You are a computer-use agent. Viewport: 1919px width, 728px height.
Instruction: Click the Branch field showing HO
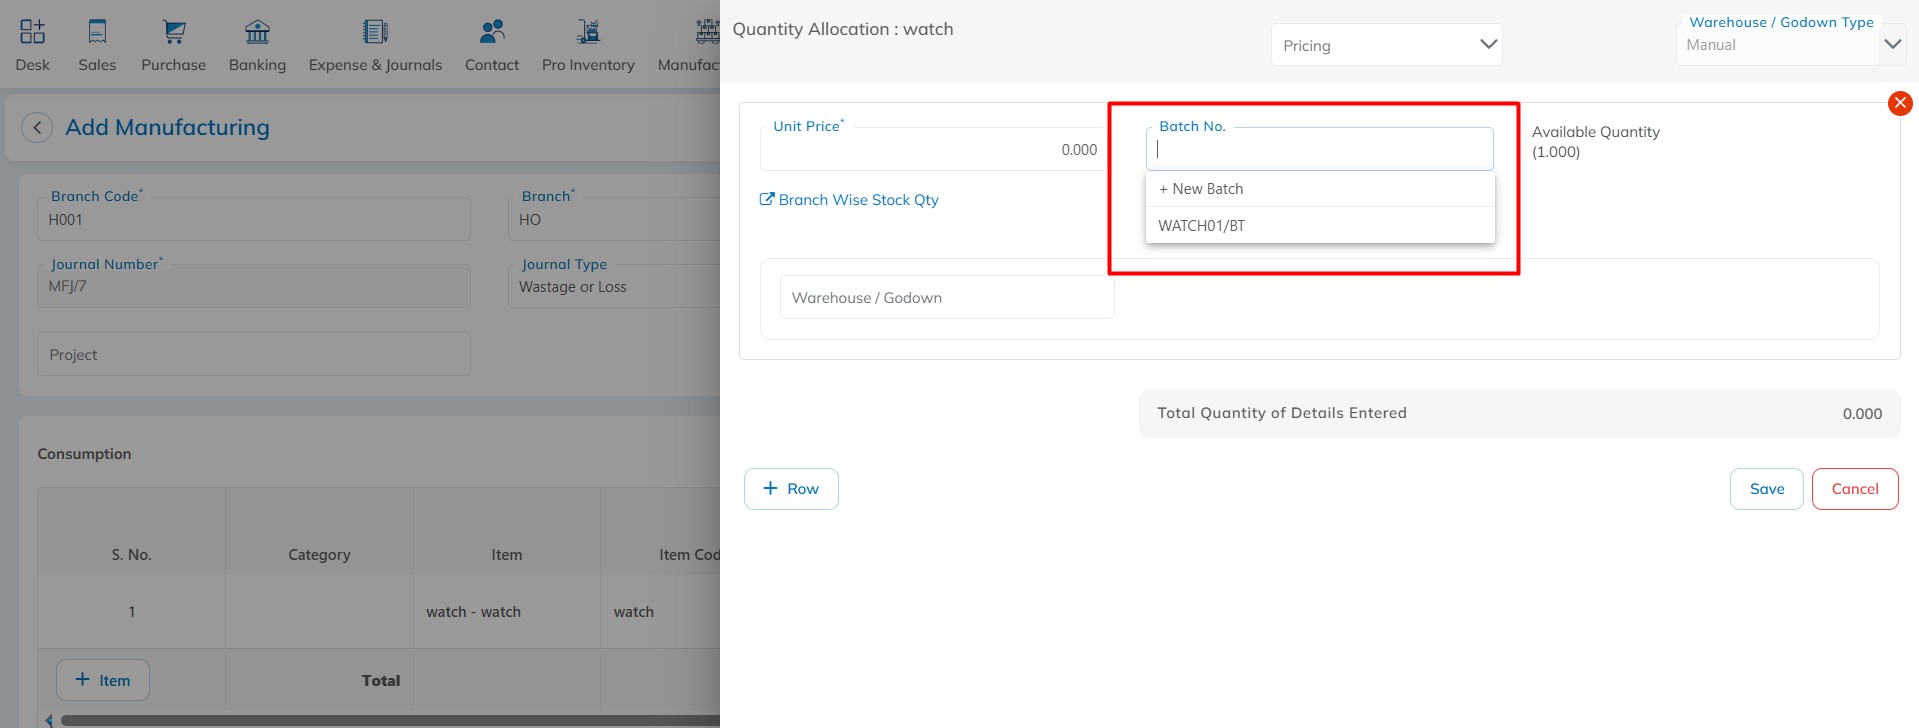pos(614,219)
